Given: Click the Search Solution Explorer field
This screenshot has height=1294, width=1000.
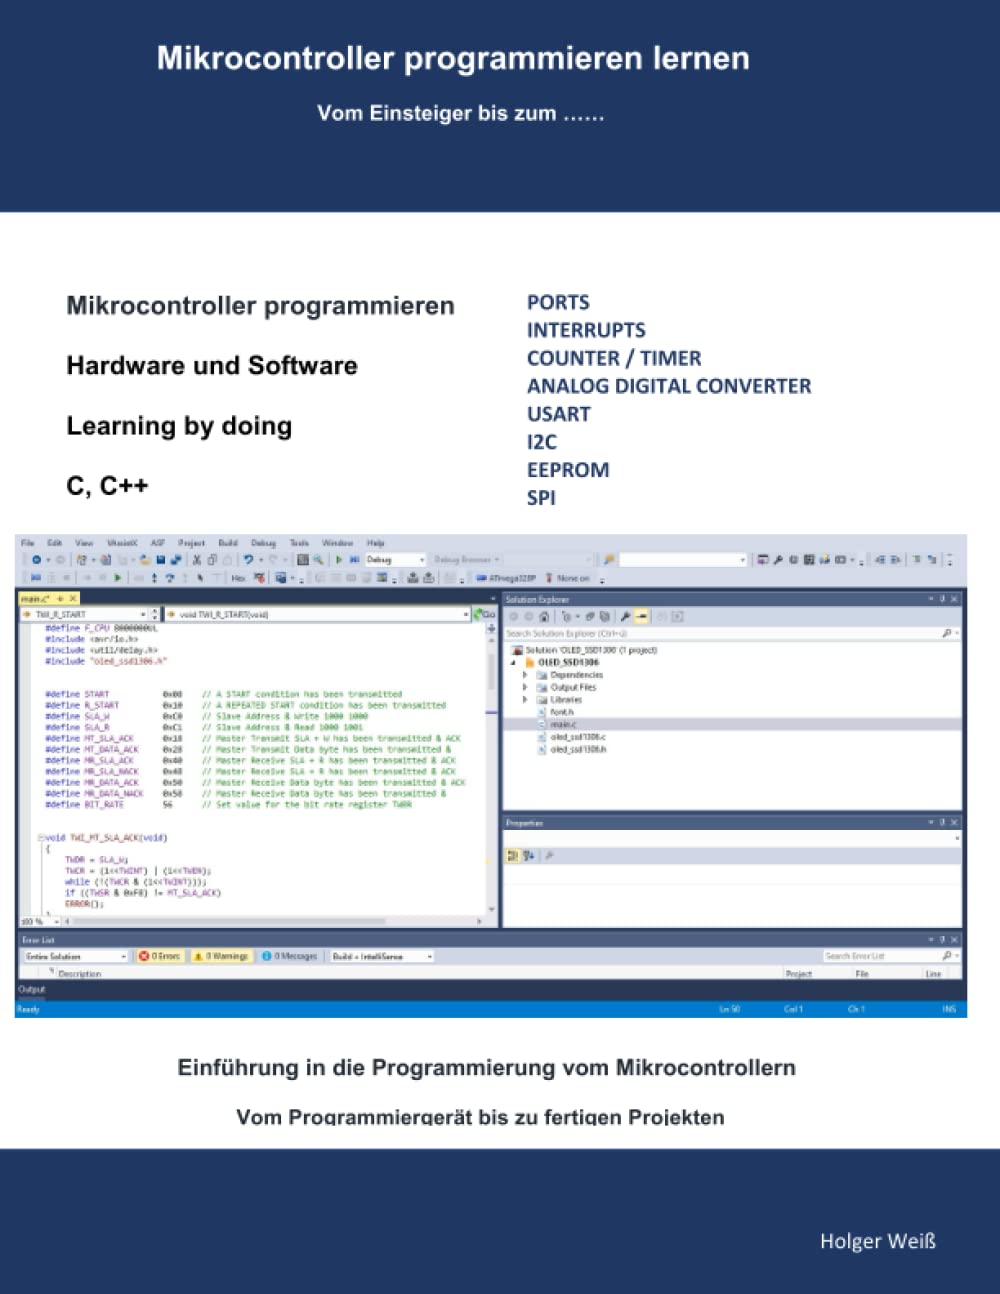Looking at the screenshot, I should pos(731,634).
